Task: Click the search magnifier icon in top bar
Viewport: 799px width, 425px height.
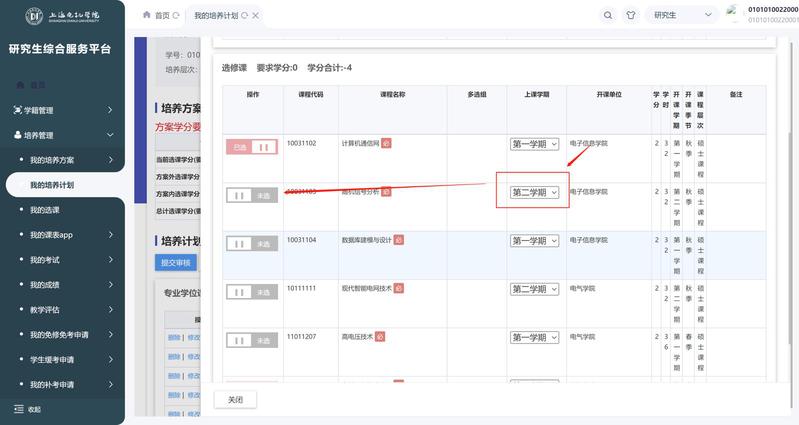Action: click(x=608, y=15)
